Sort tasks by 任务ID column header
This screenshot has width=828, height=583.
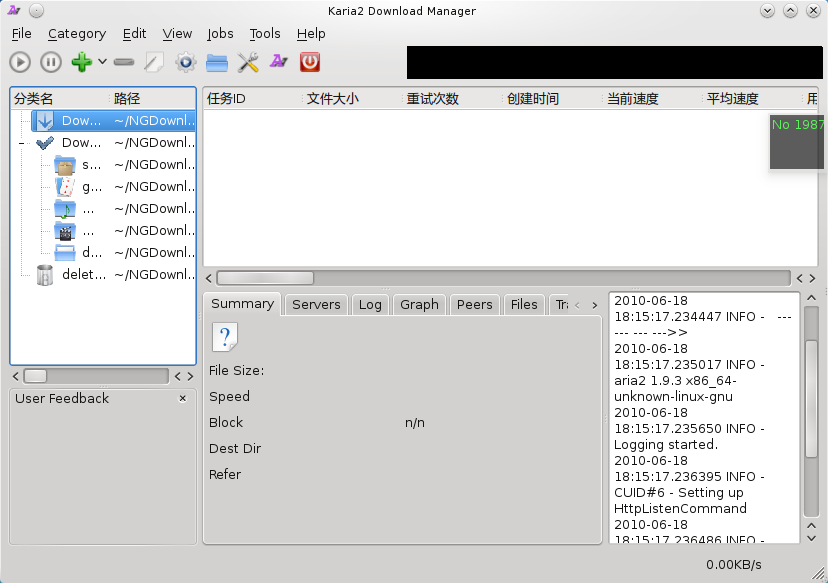(x=253, y=99)
